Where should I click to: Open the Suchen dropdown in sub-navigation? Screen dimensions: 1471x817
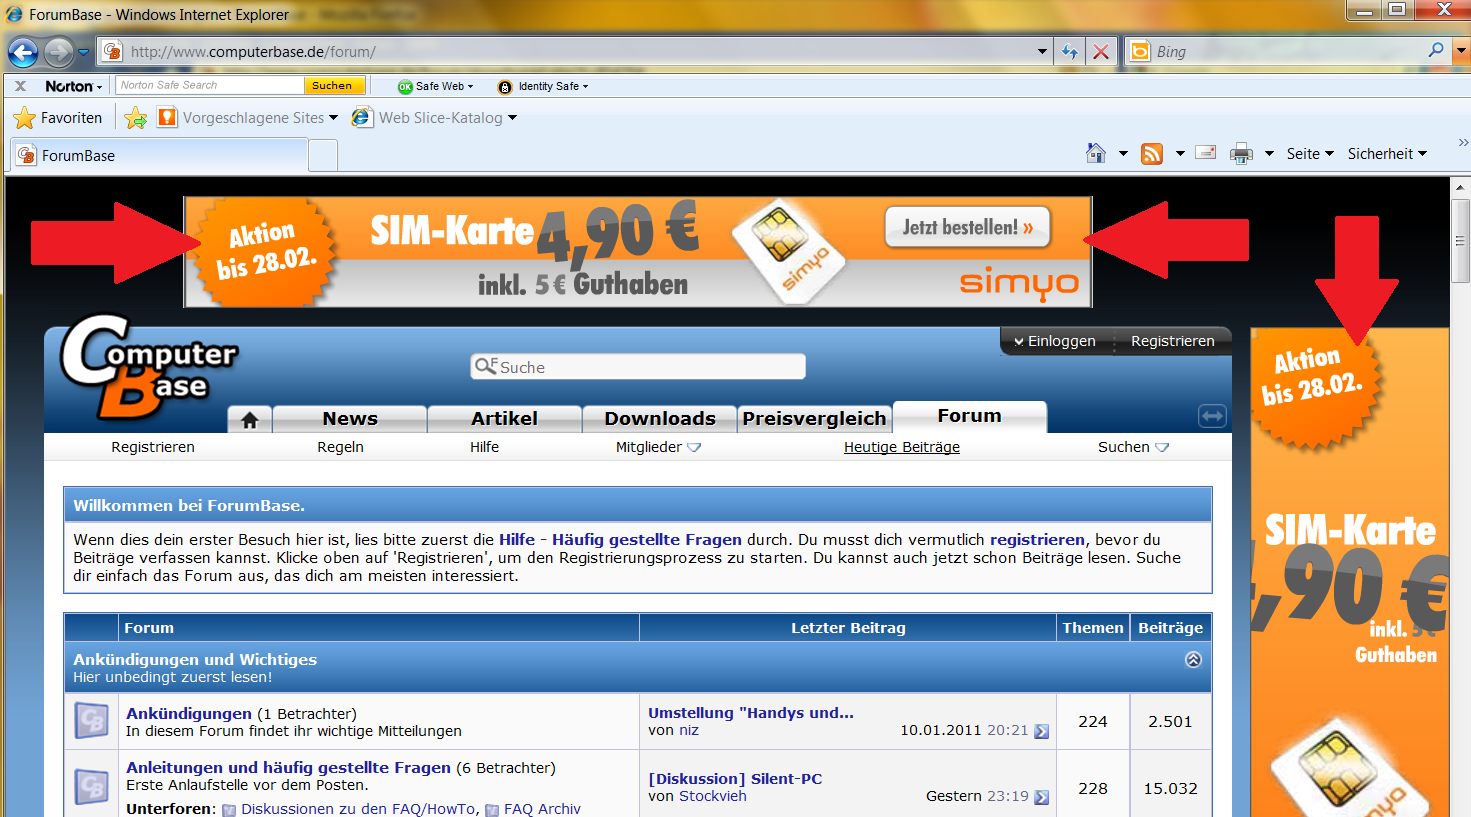coord(1133,447)
